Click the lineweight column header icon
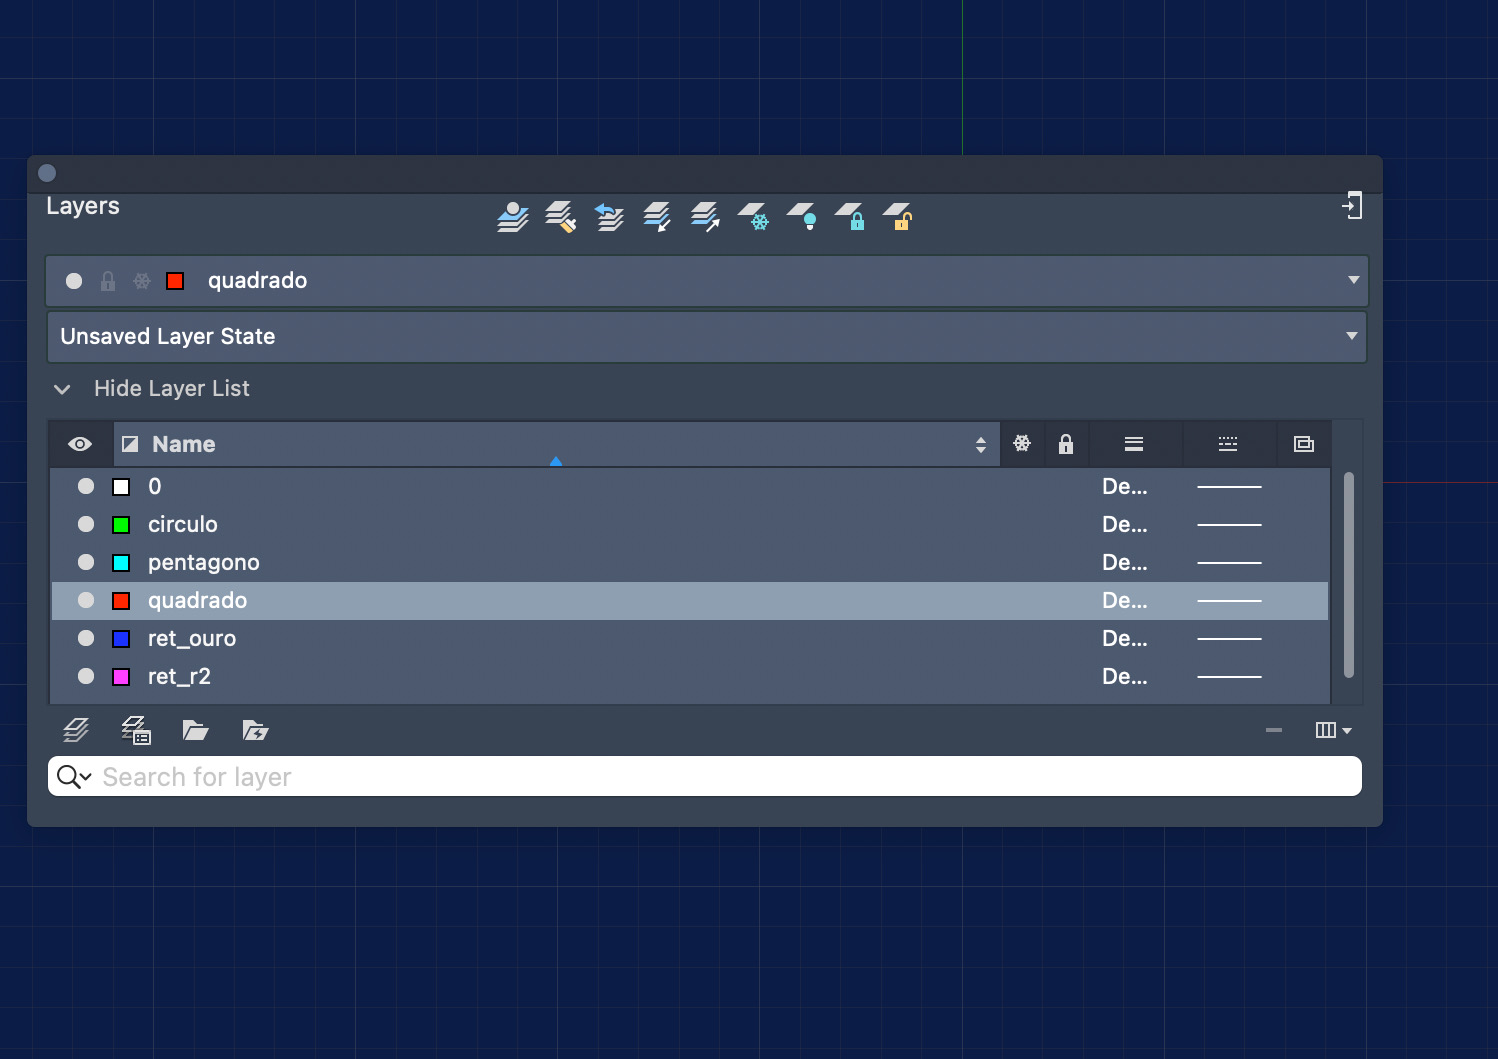The height and width of the screenshot is (1059, 1498). (1134, 444)
